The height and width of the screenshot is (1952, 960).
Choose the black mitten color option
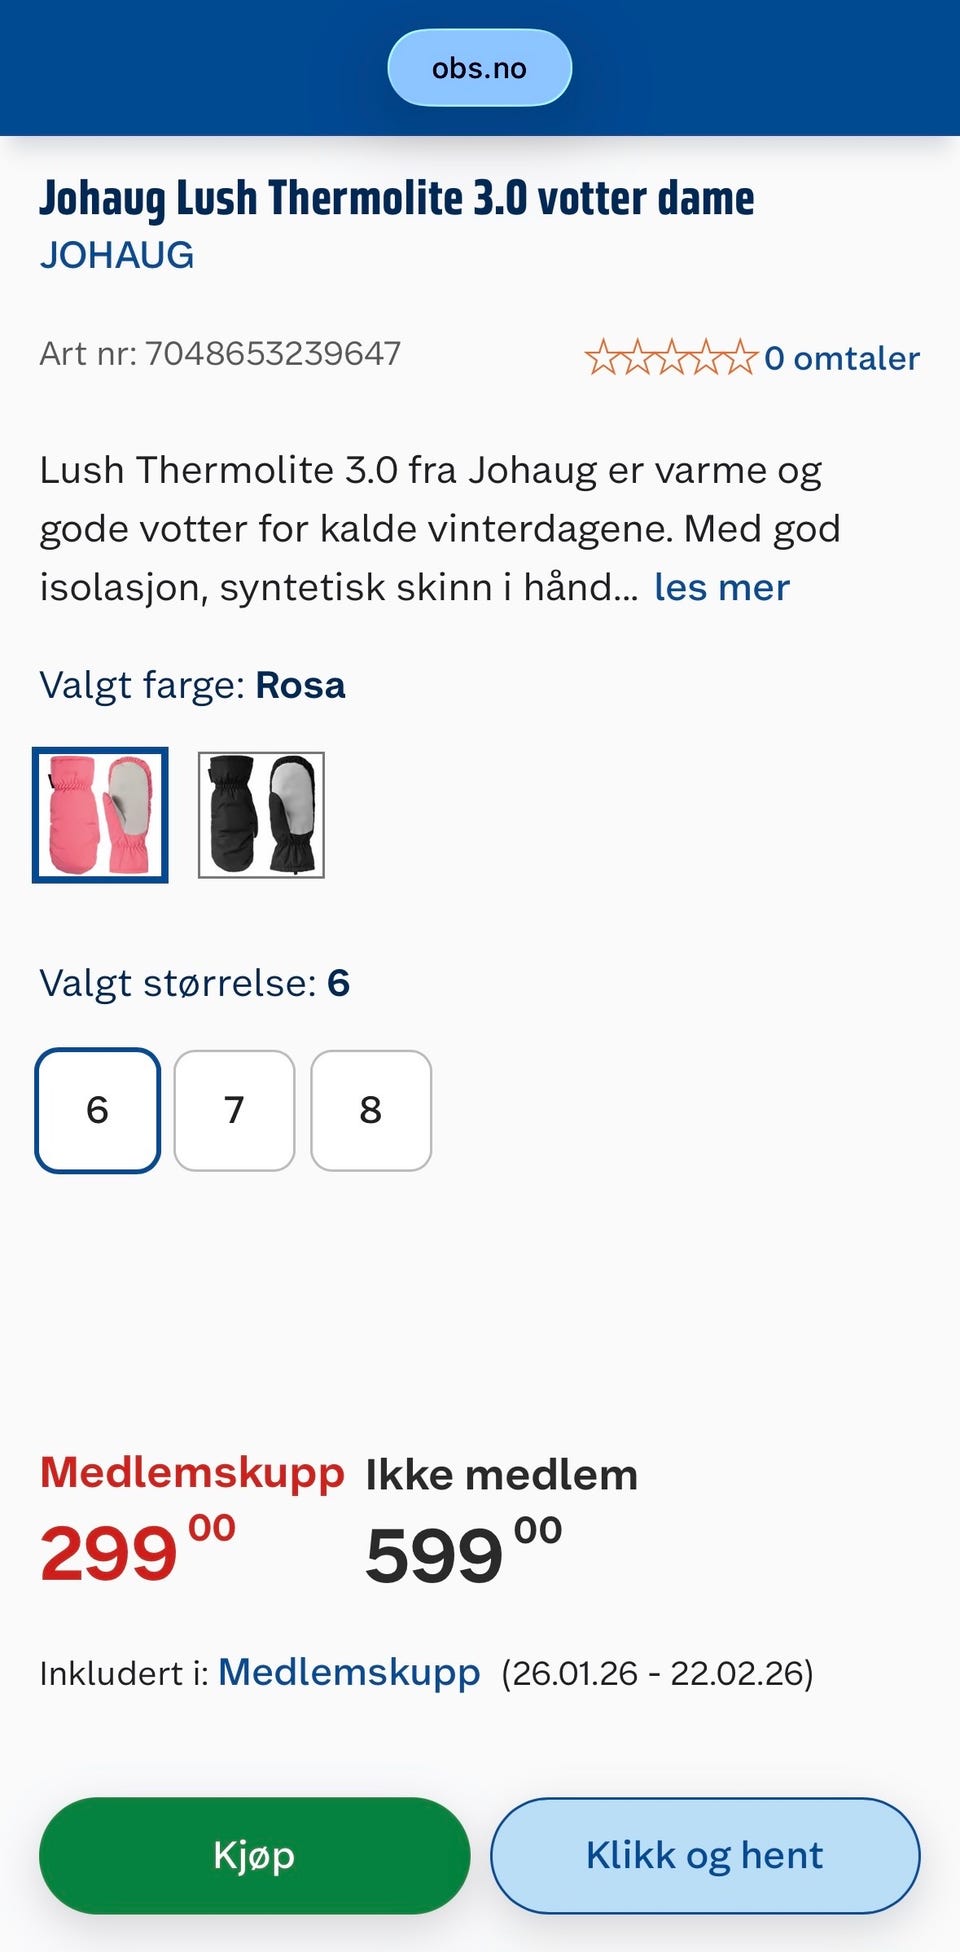261,815
